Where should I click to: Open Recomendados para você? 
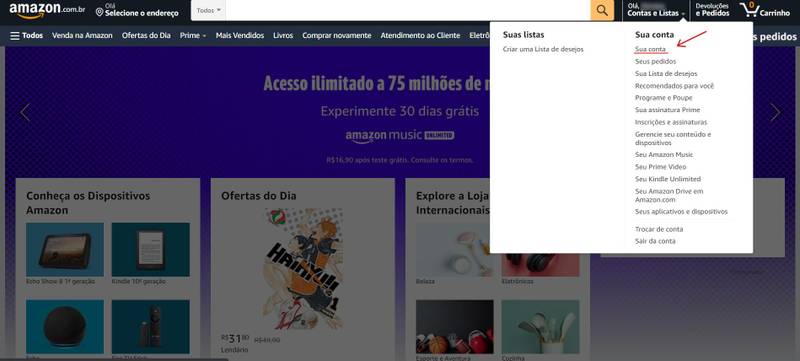point(674,86)
